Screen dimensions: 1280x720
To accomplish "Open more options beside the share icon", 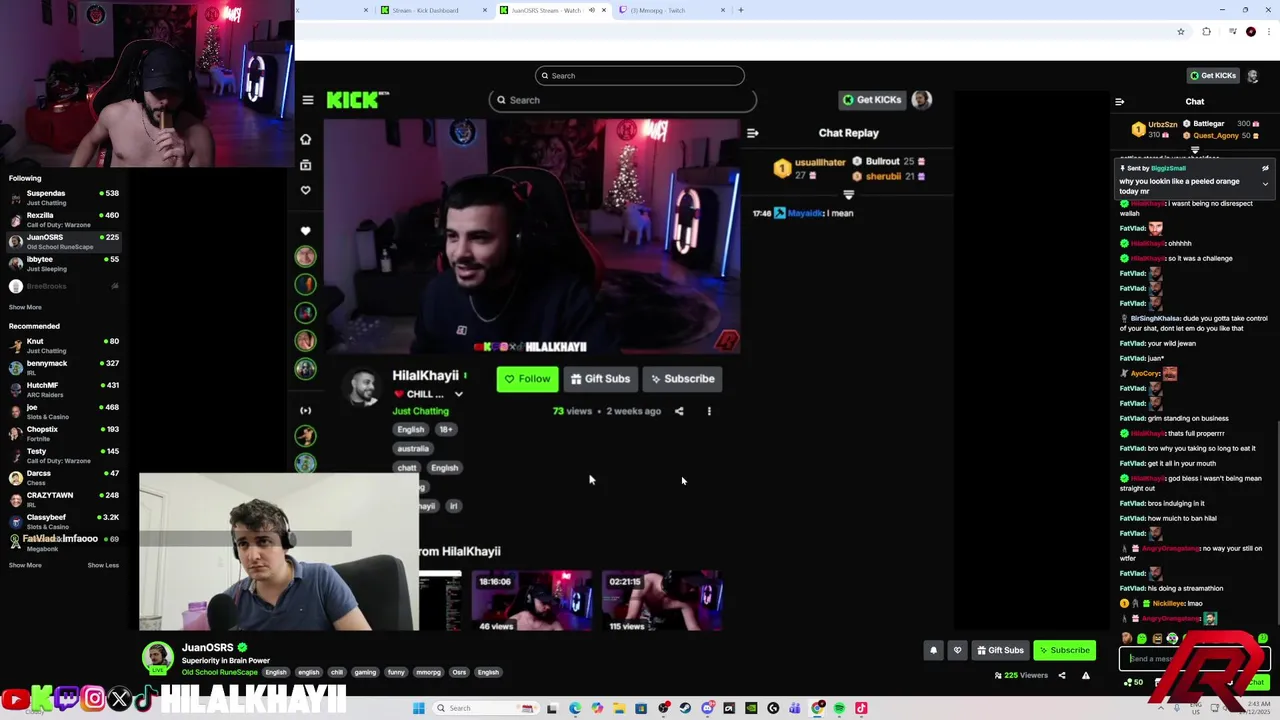I will tap(709, 411).
